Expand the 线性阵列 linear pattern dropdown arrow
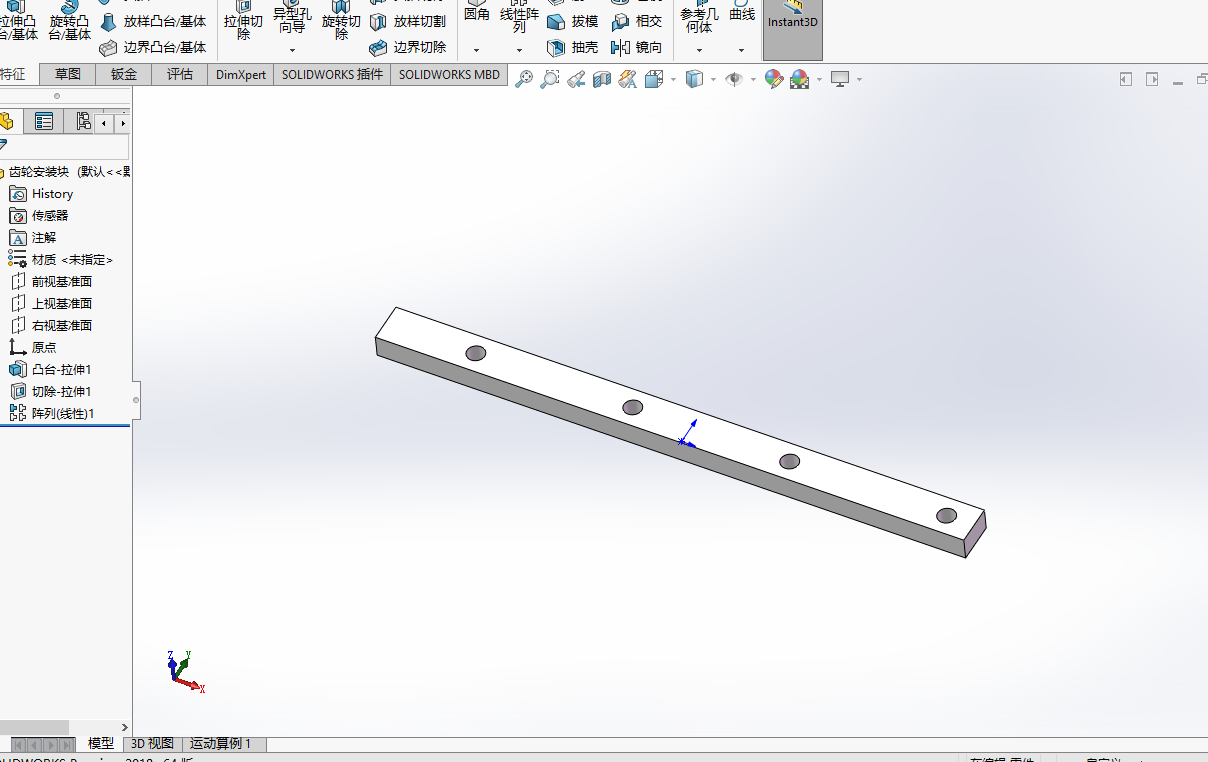 (519, 50)
